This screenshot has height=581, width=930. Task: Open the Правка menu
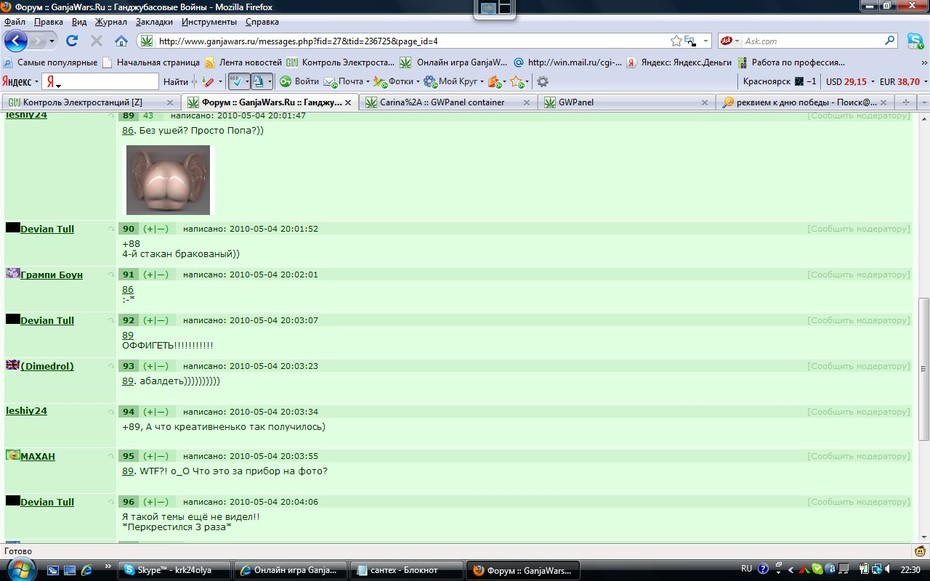point(48,22)
